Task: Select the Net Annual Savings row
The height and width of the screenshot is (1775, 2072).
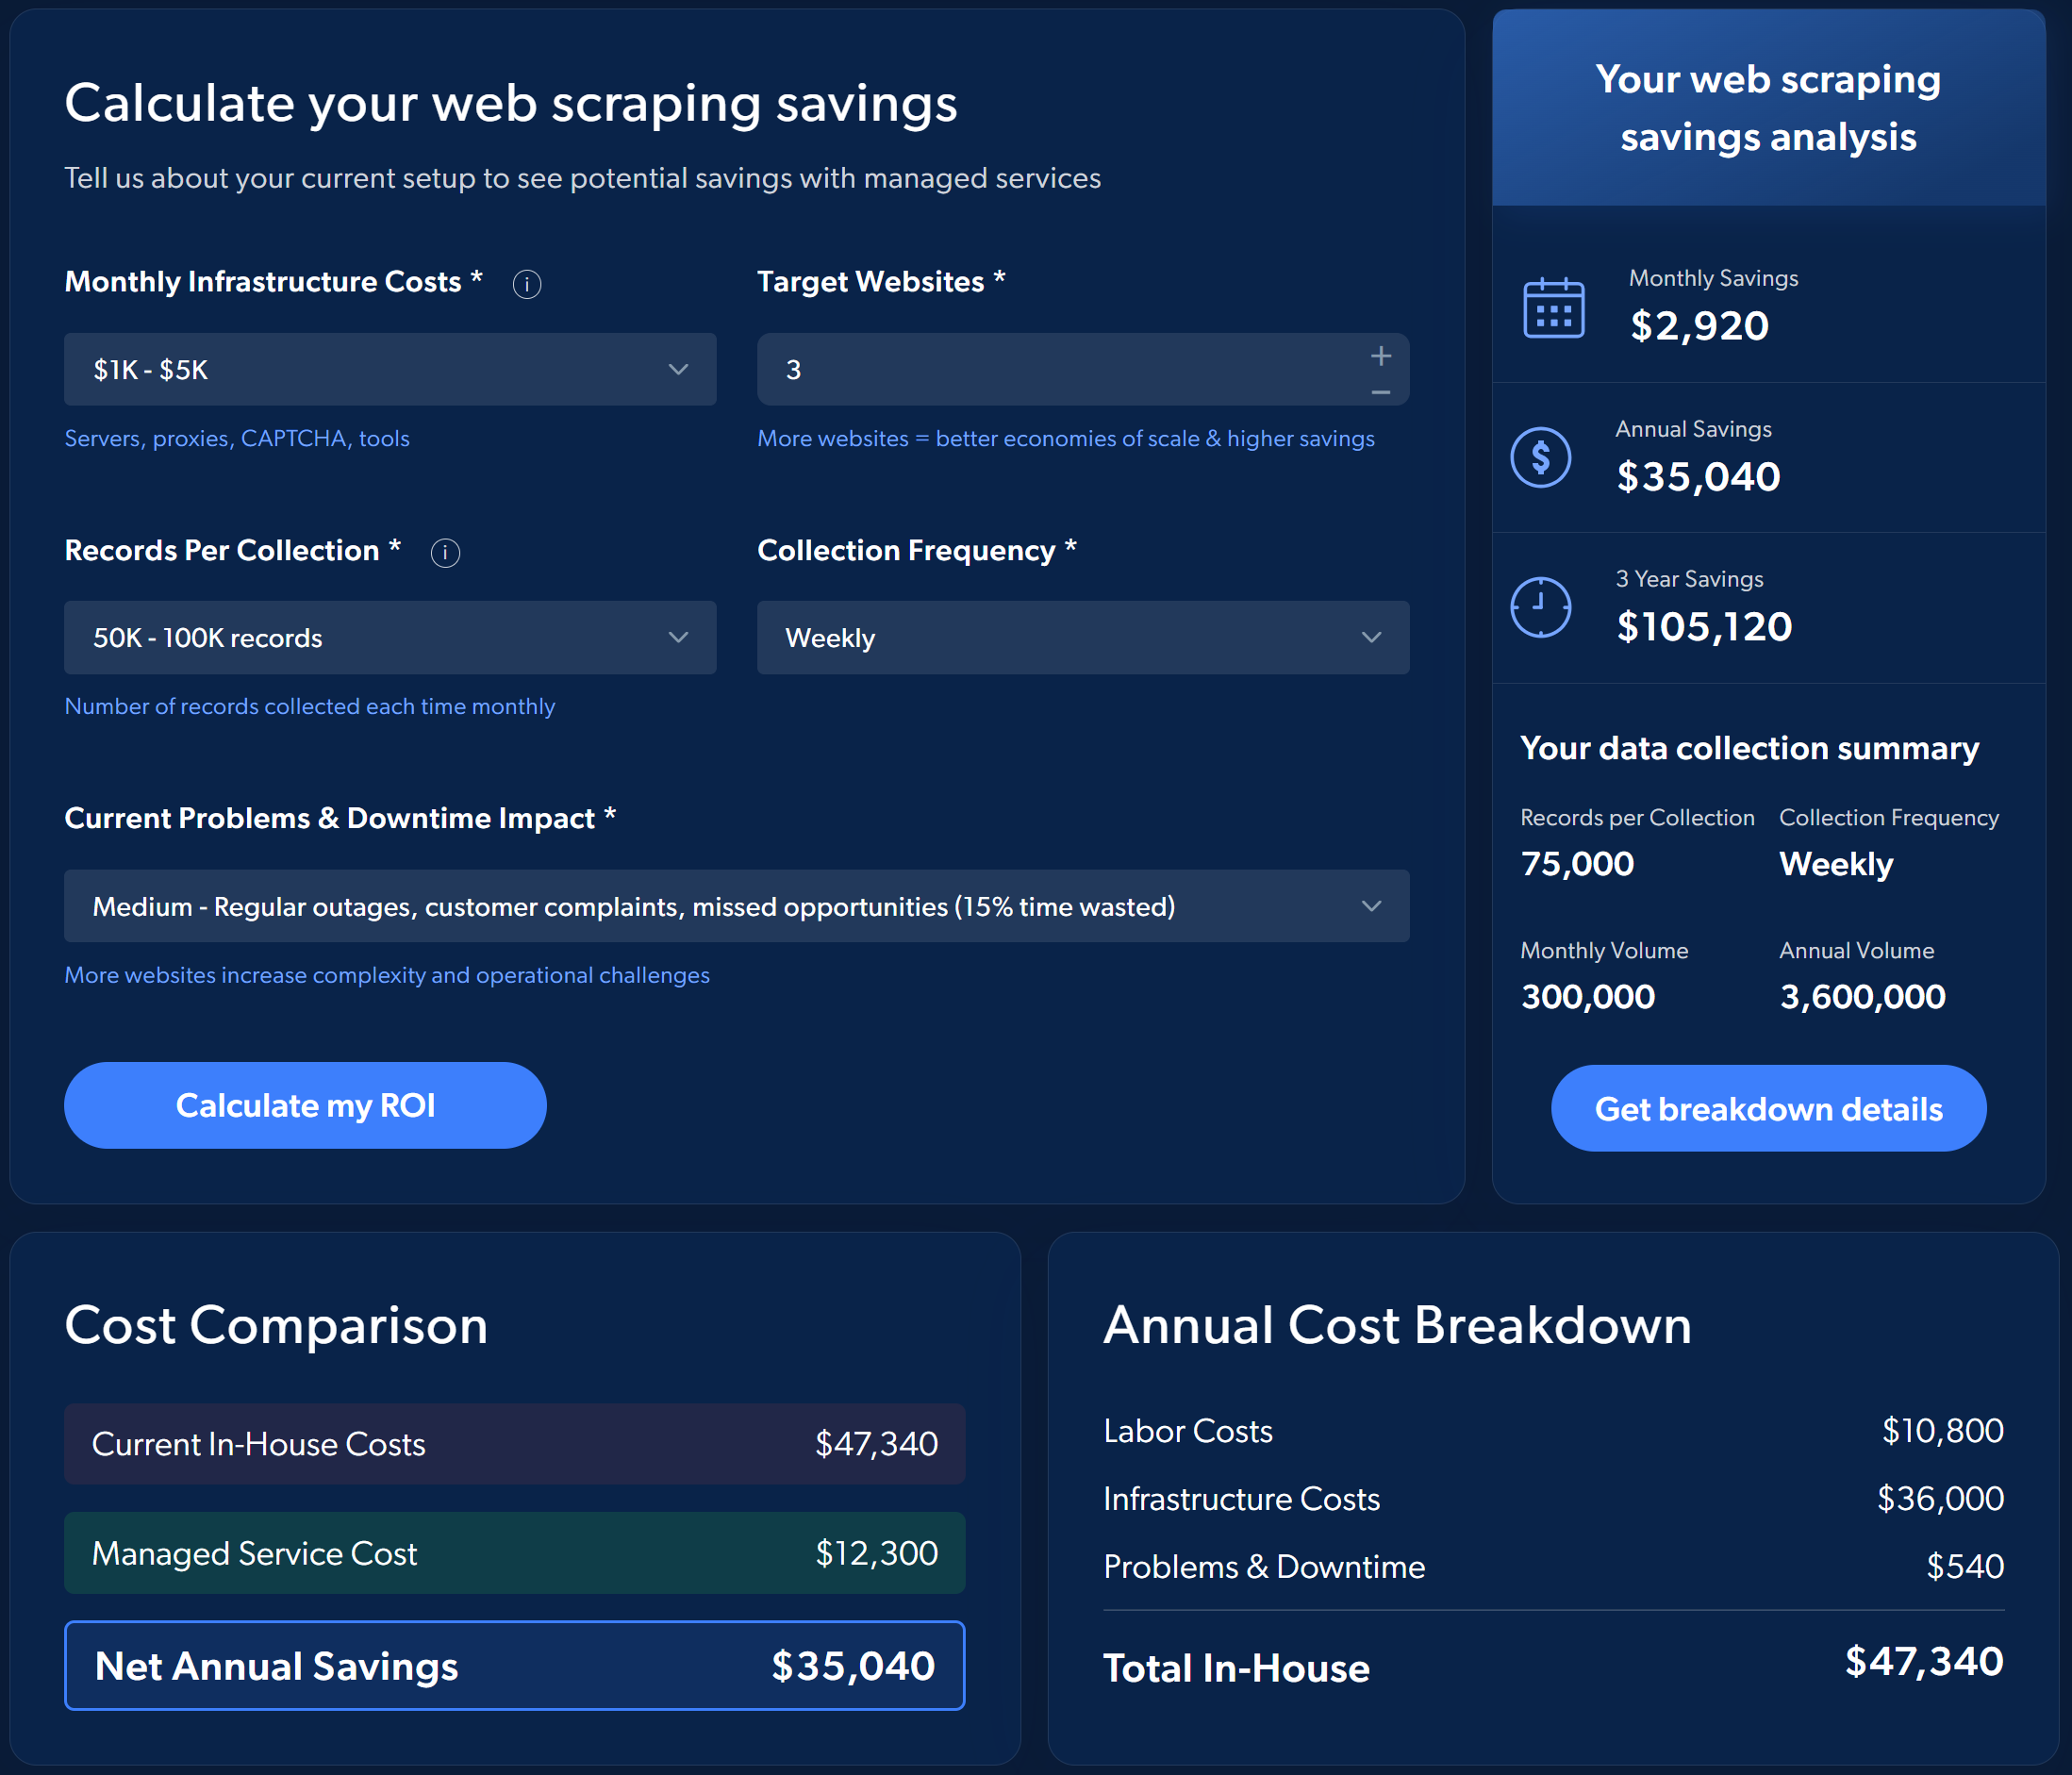Action: coord(514,1665)
